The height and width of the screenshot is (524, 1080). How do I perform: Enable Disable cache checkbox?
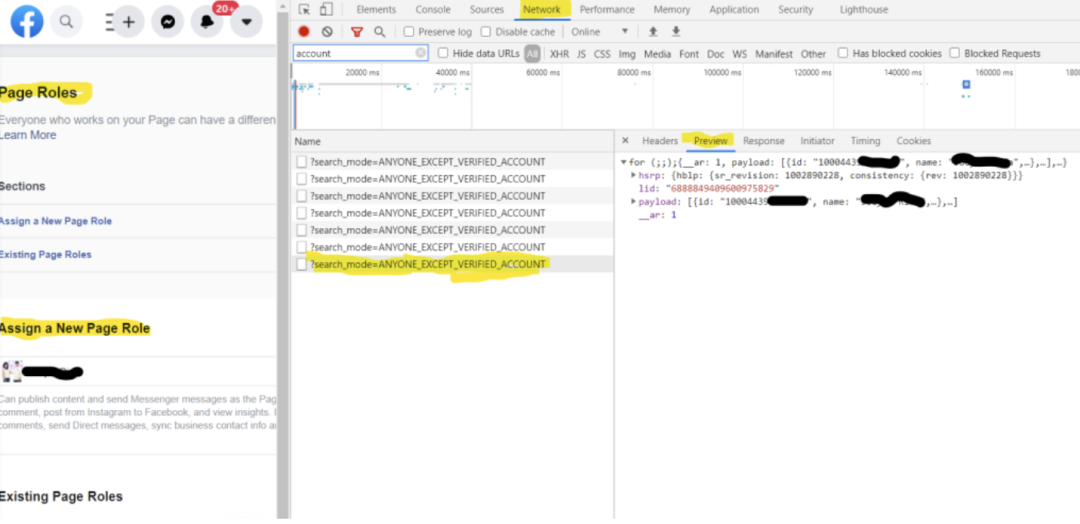tap(486, 32)
